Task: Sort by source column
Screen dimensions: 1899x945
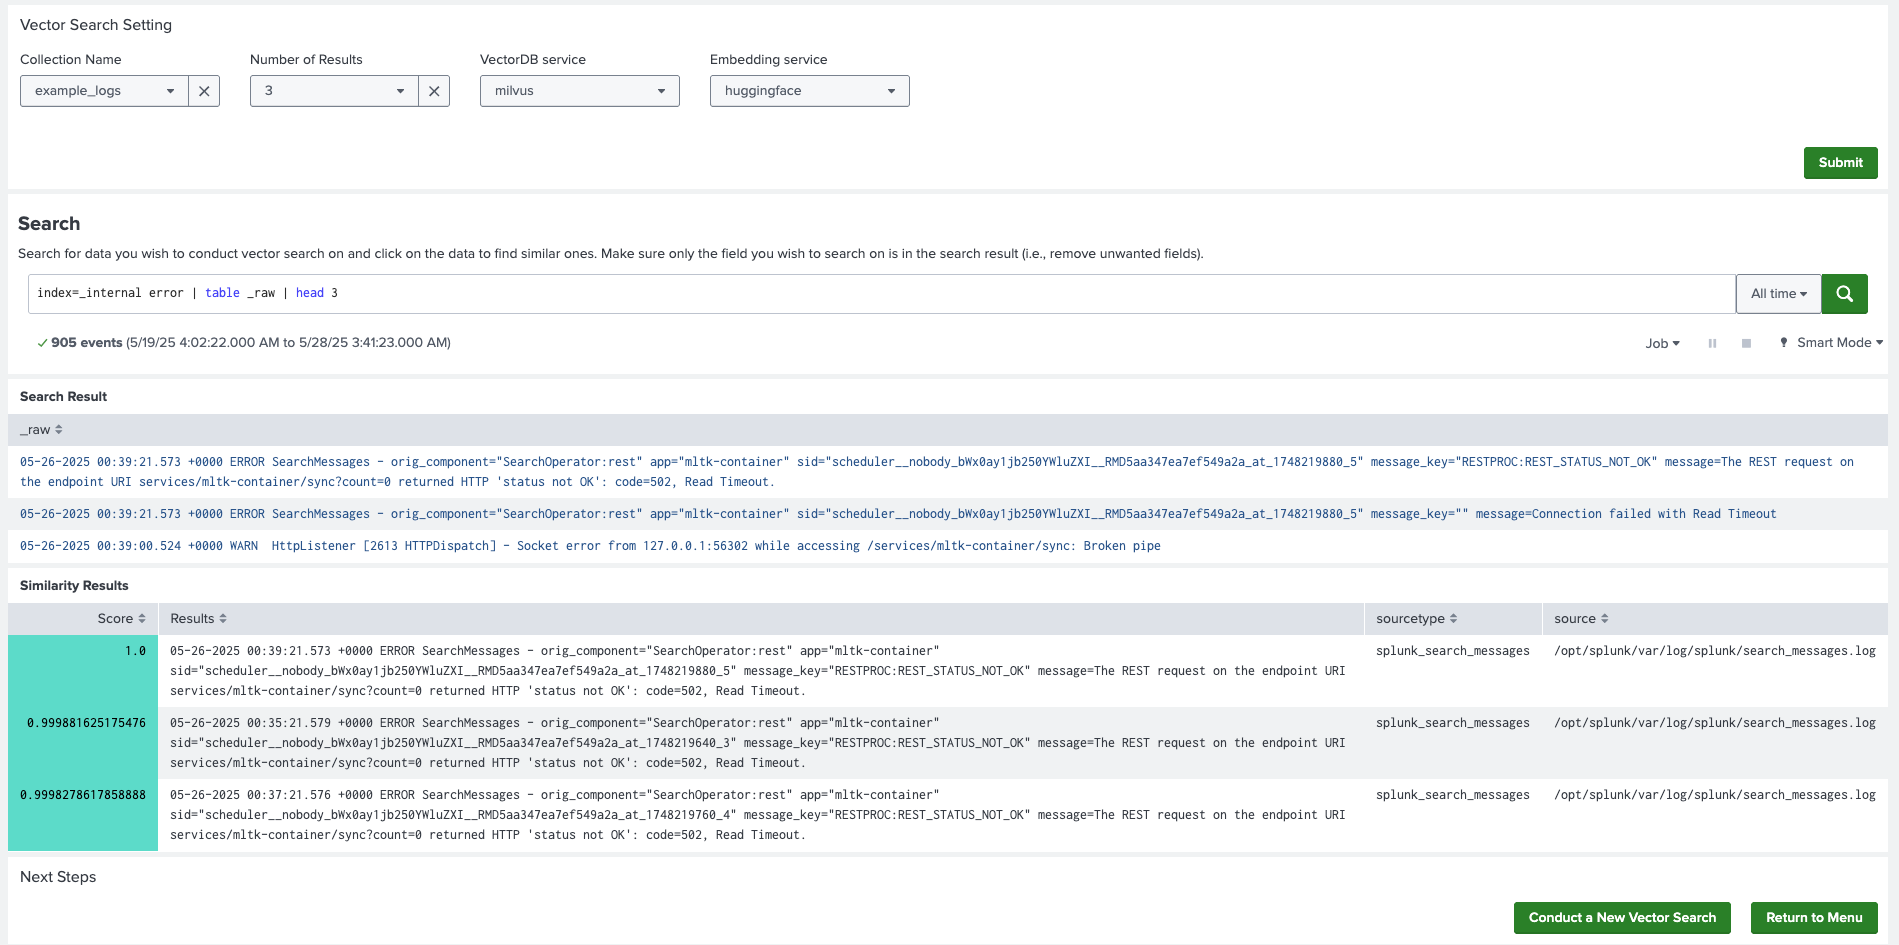Action: 1581,619
